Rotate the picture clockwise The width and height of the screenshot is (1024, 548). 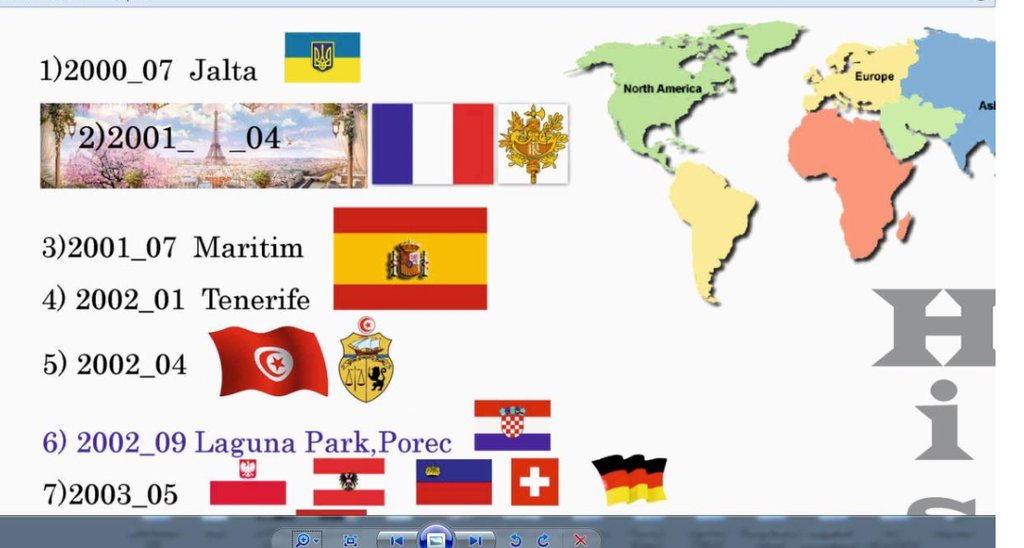[x=543, y=540]
